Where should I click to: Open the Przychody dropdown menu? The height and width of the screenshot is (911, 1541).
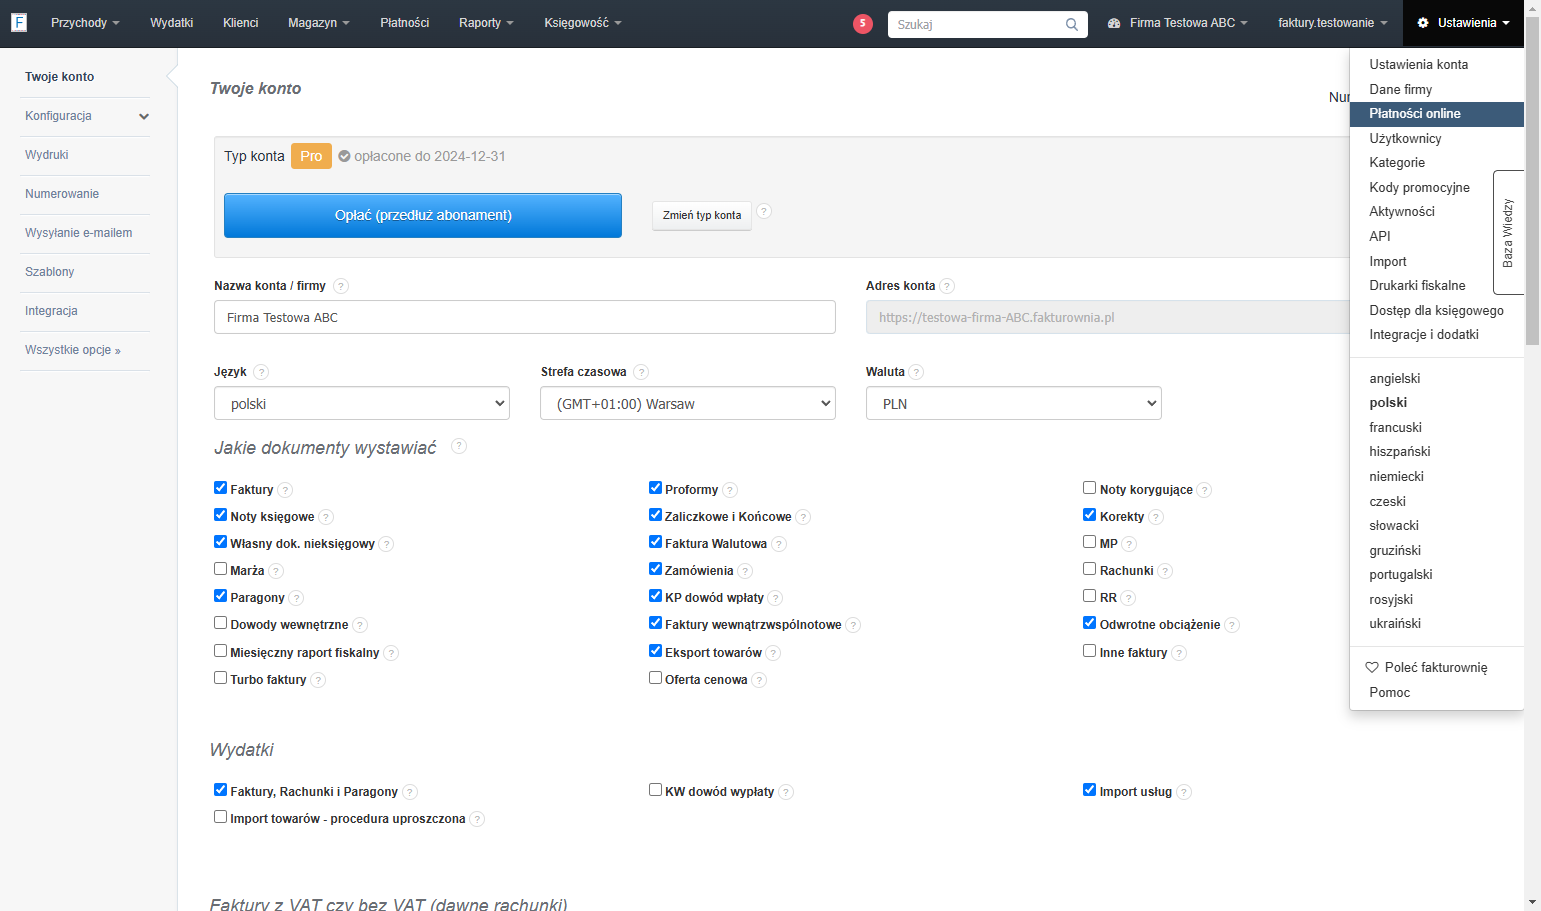(x=85, y=23)
